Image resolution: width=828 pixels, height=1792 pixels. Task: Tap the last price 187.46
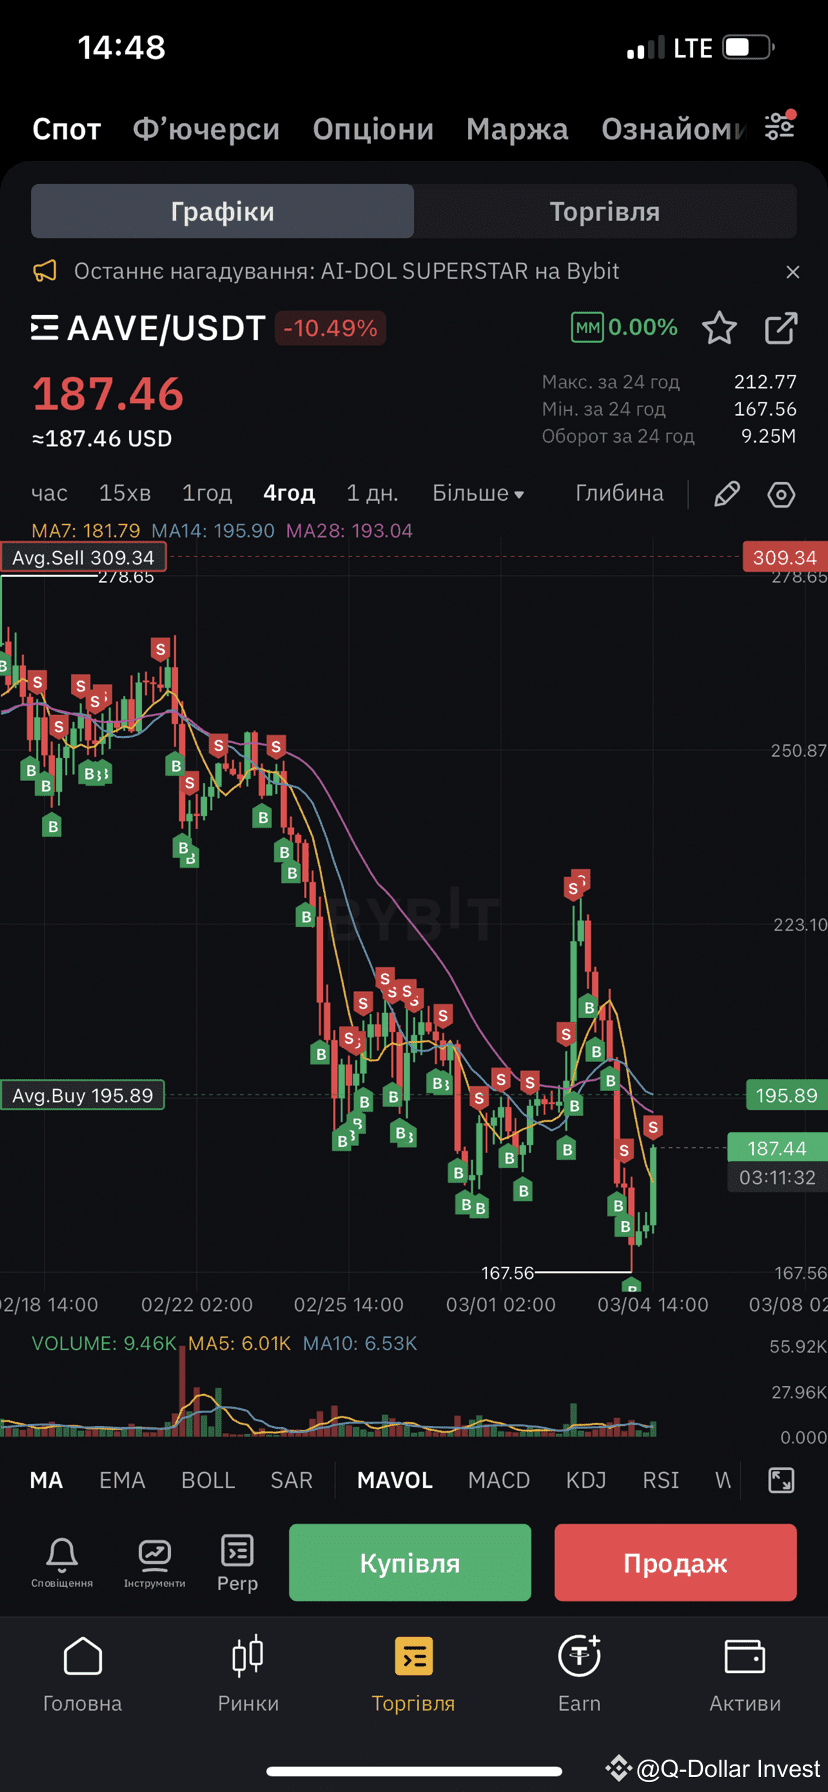[x=108, y=394]
